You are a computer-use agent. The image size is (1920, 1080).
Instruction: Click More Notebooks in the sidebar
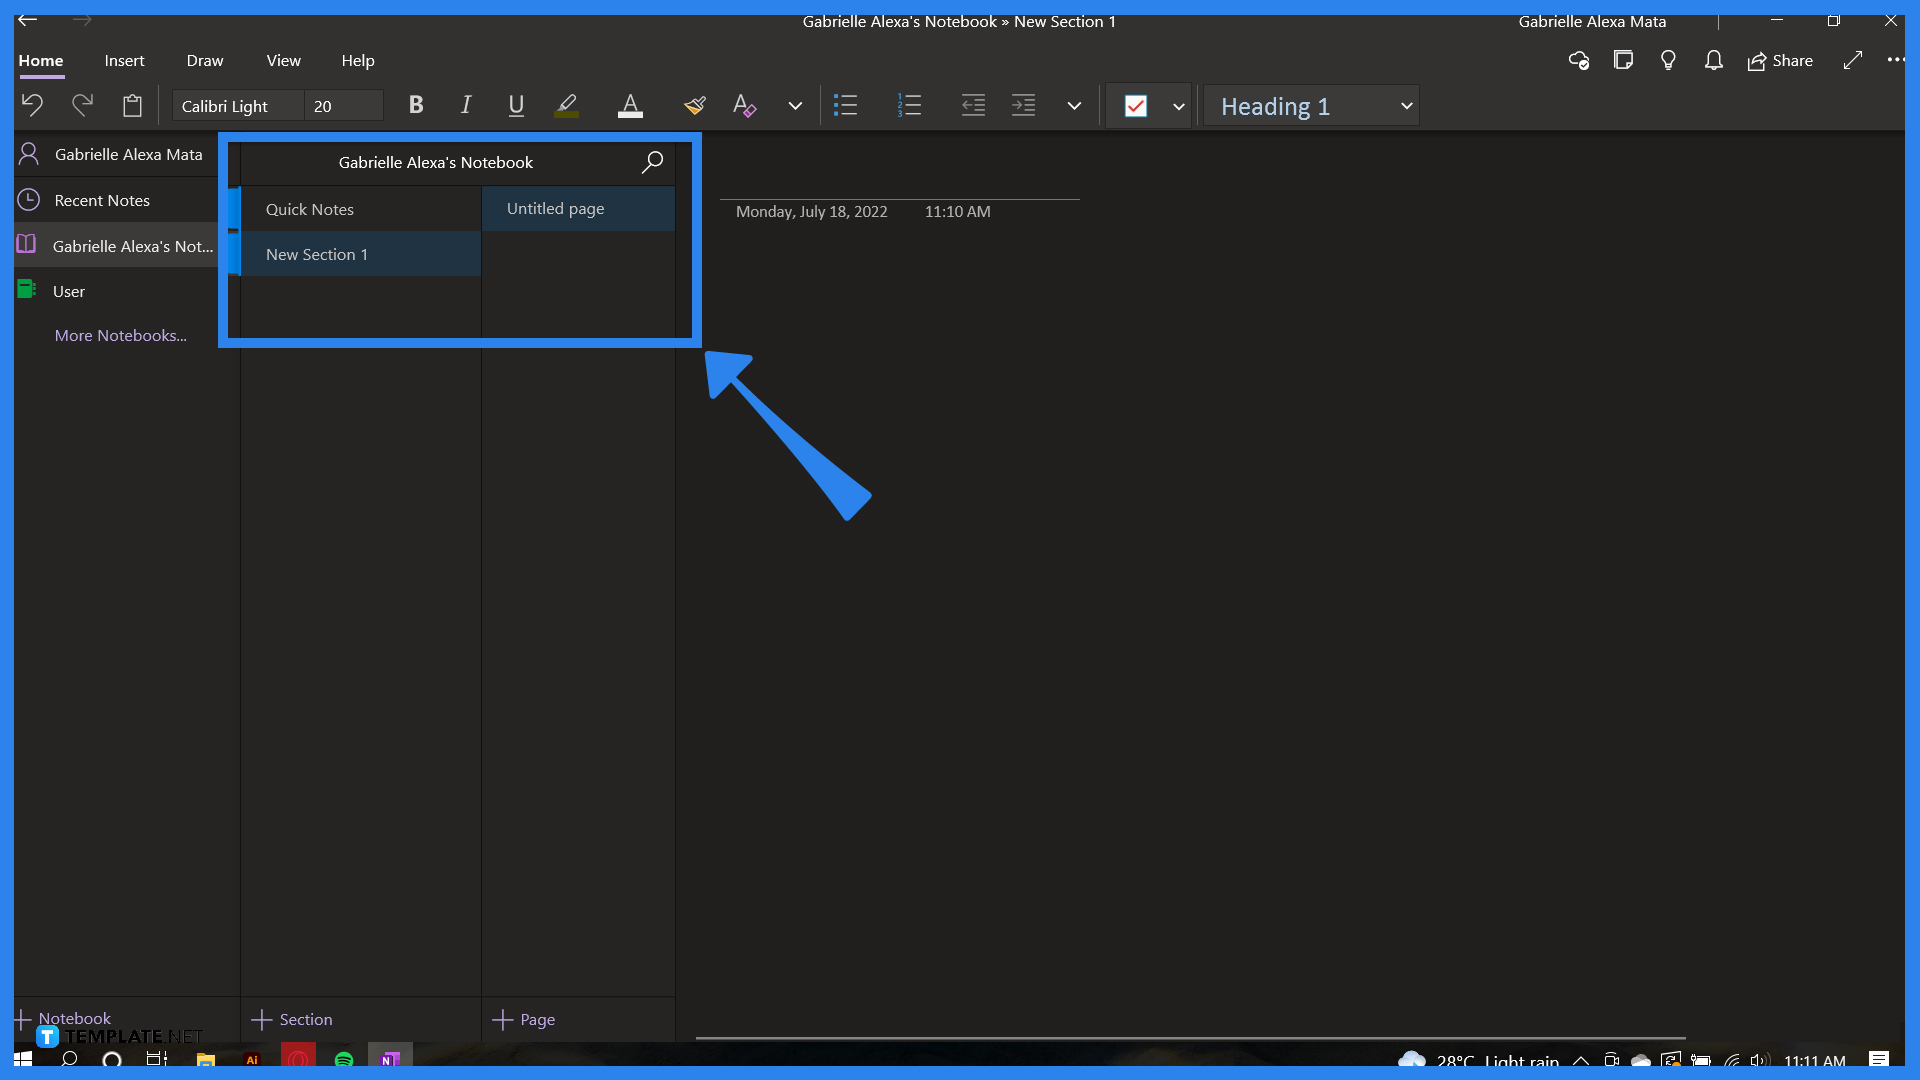click(x=121, y=335)
